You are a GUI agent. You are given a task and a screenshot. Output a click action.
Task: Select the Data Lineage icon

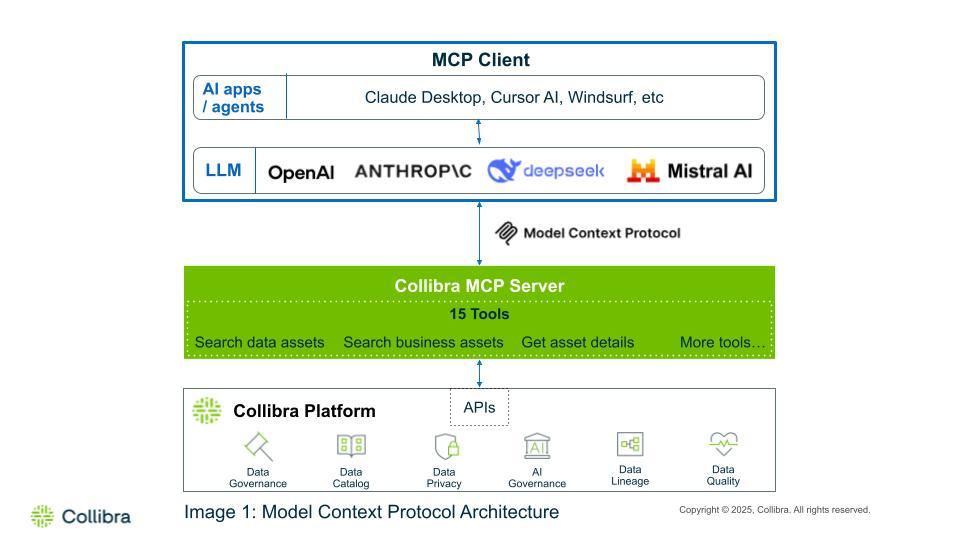click(630, 444)
